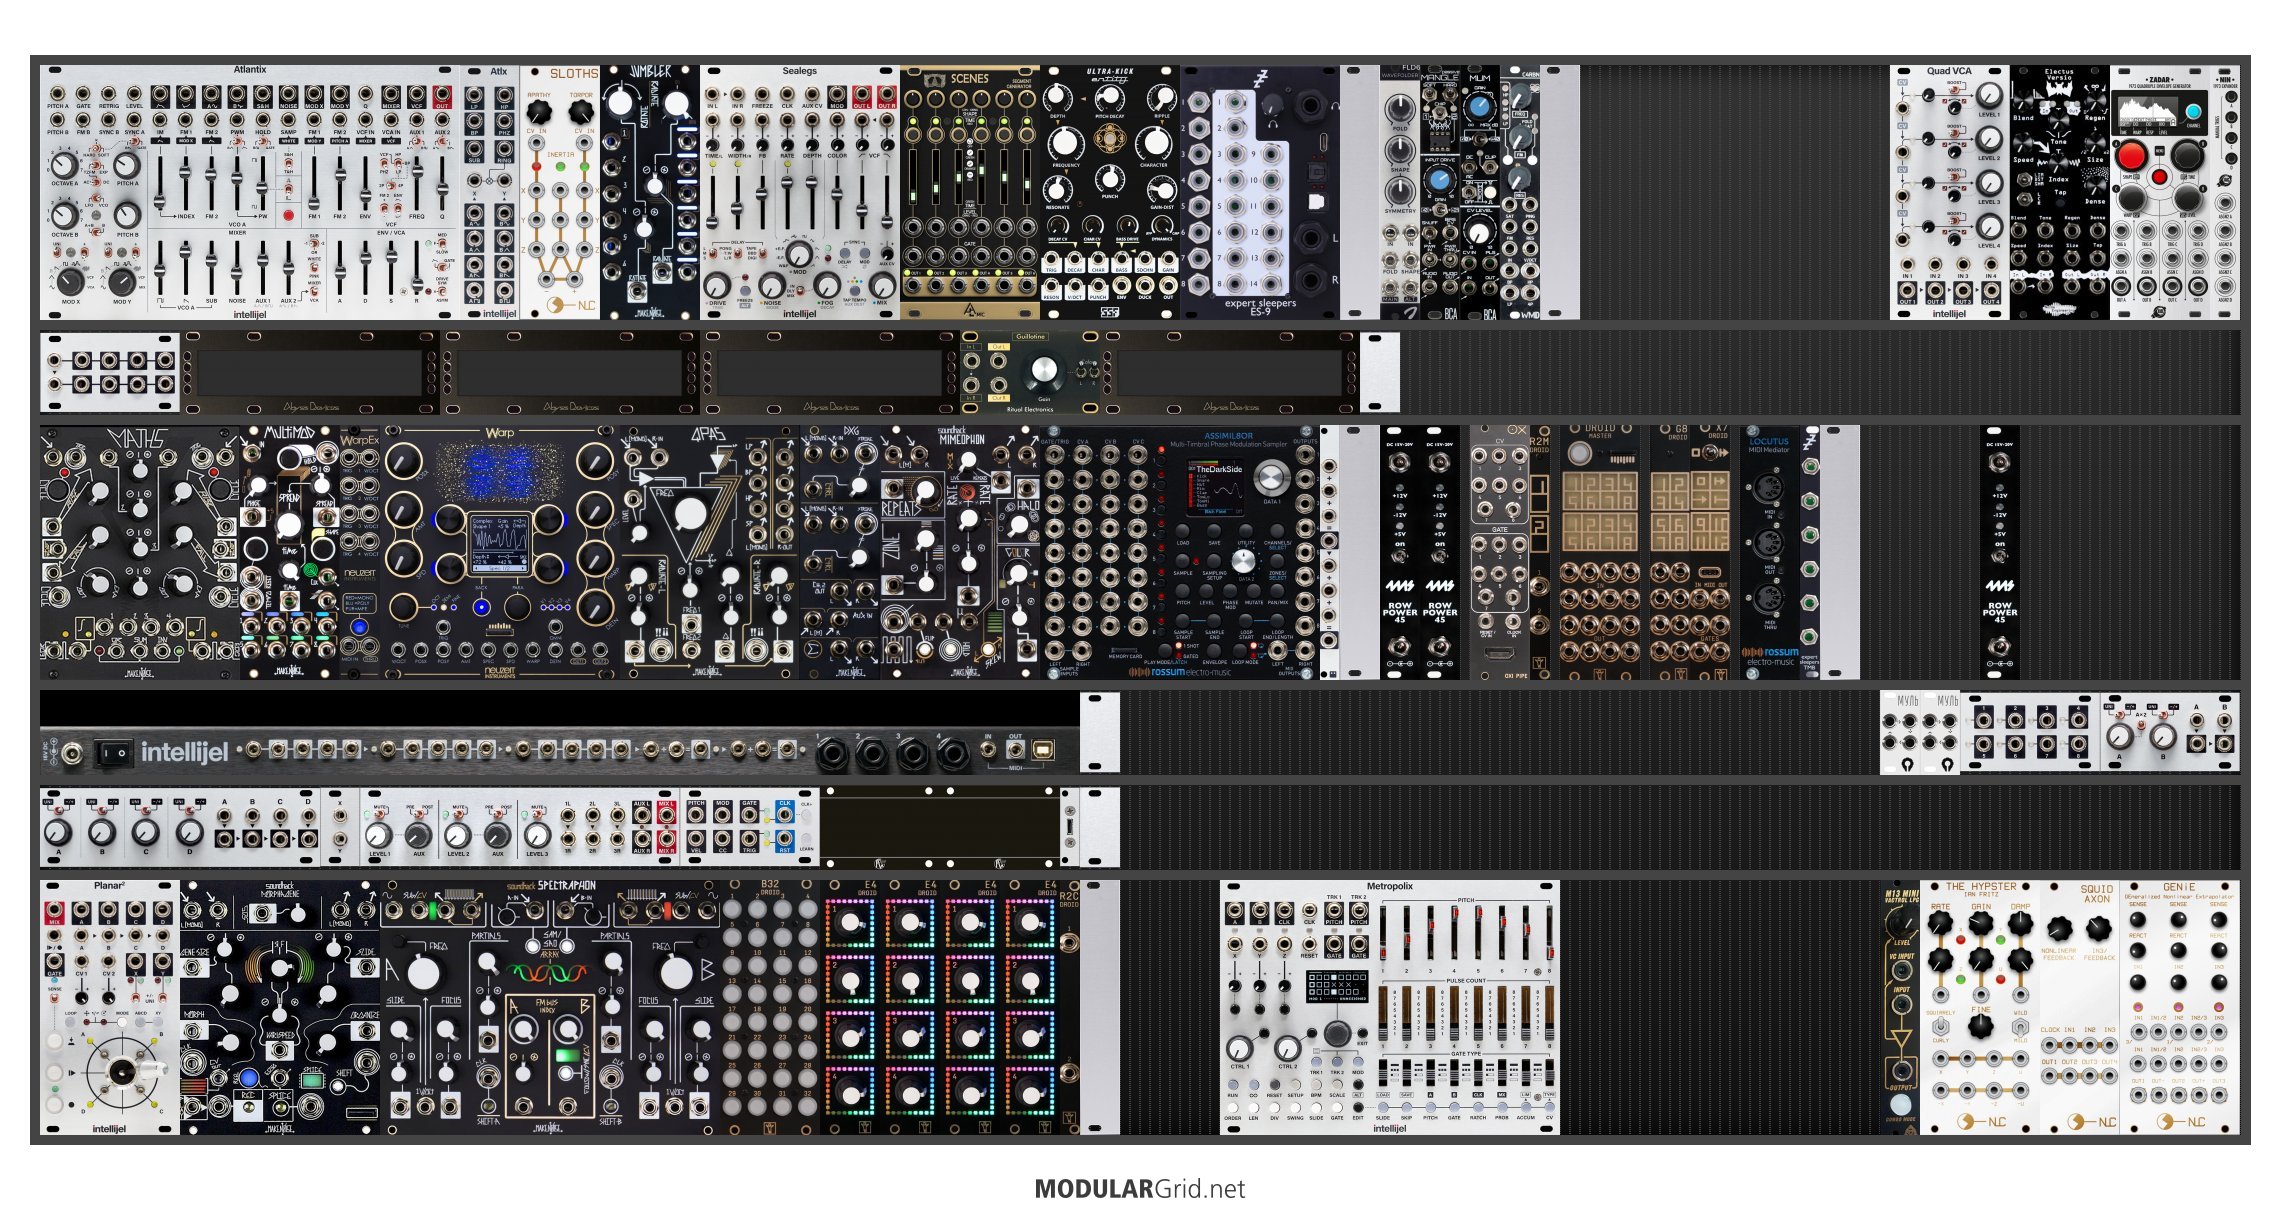The height and width of the screenshot is (1210, 2281).
Task: Toggle the Level 1 Mute switch
Action: click(x=378, y=815)
